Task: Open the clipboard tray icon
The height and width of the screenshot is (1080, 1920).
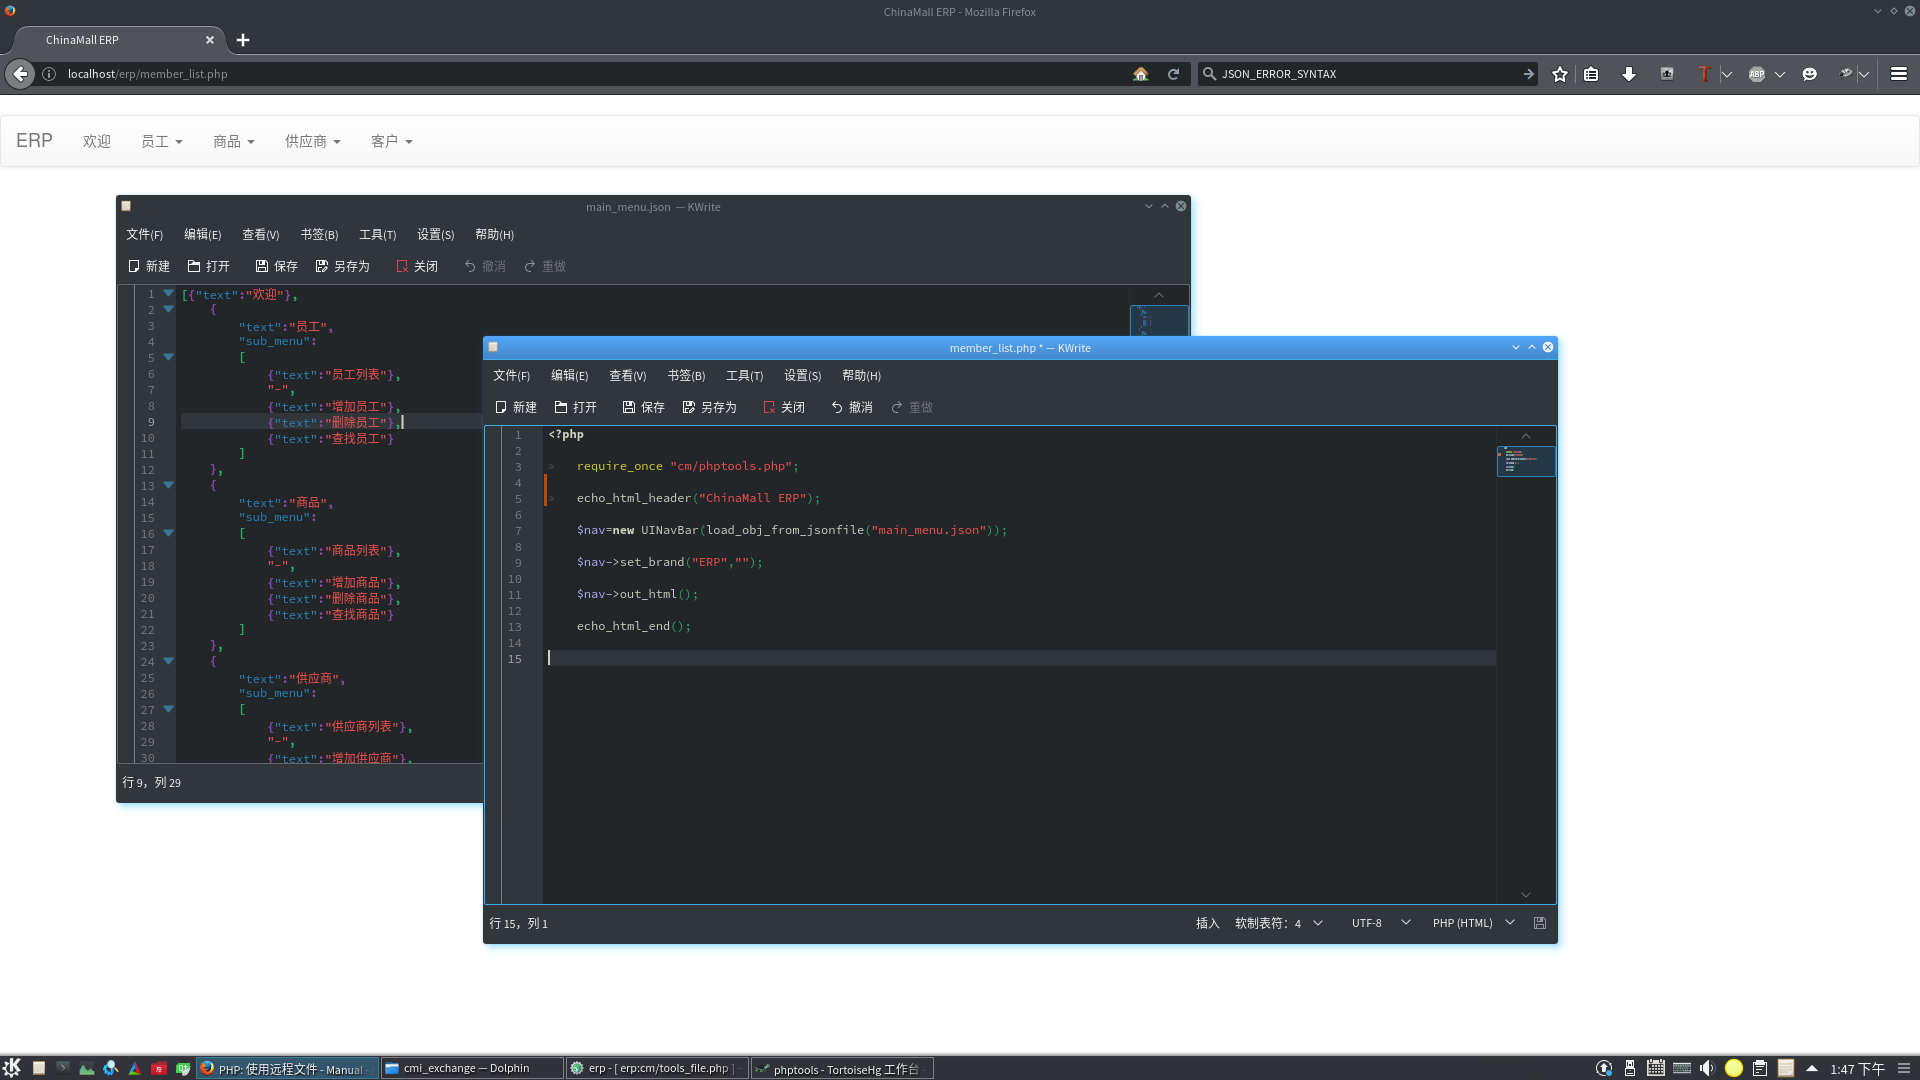Action: (1760, 1068)
